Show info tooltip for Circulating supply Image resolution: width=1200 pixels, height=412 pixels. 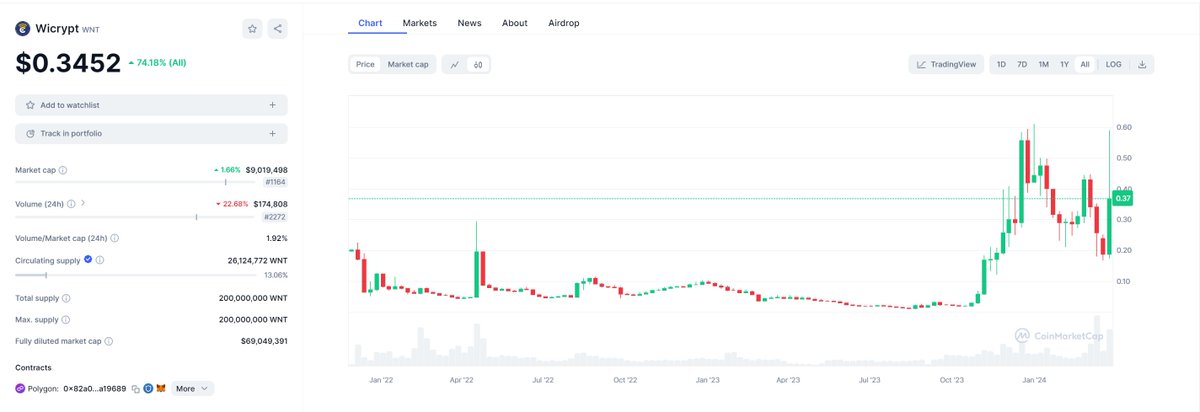102,260
